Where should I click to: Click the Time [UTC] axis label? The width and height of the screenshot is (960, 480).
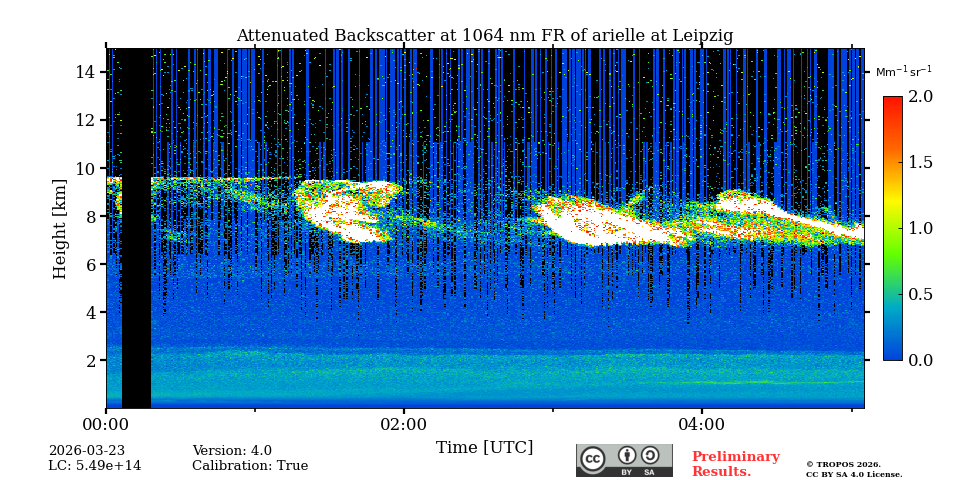click(484, 448)
